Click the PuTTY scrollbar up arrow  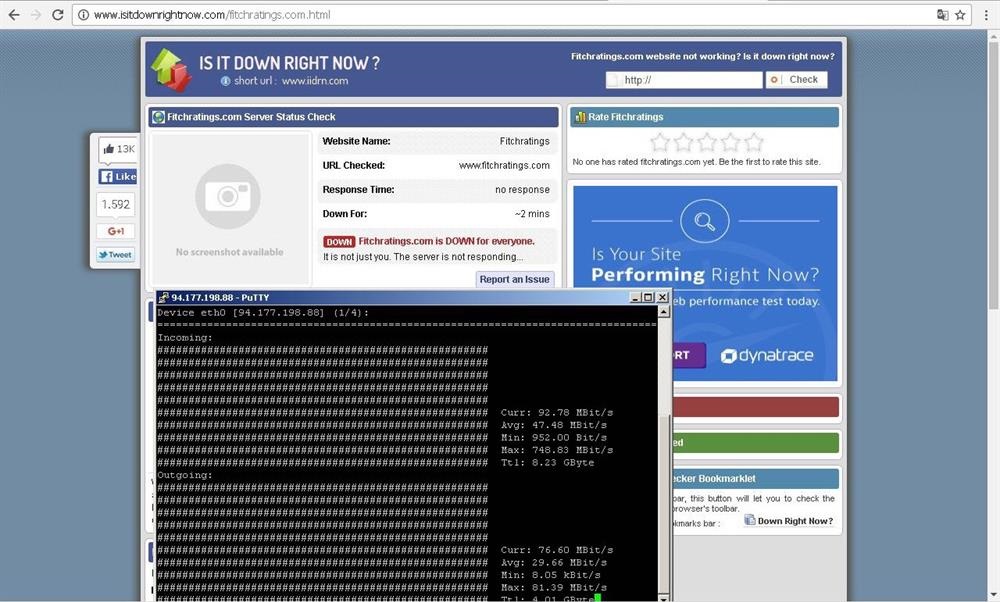click(x=664, y=312)
